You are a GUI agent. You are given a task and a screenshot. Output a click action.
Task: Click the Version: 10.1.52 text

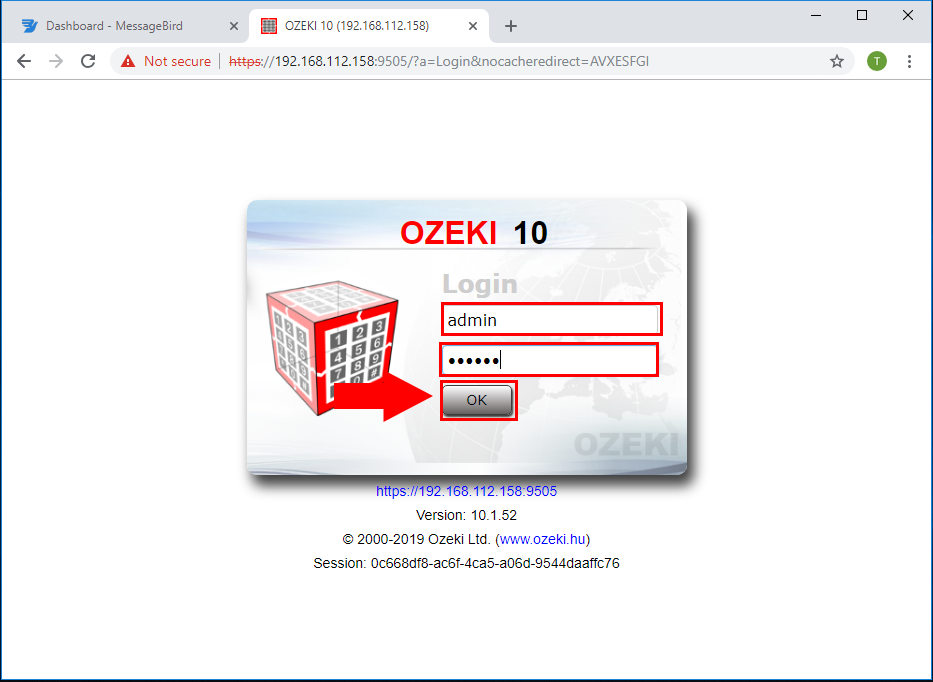[x=466, y=515]
